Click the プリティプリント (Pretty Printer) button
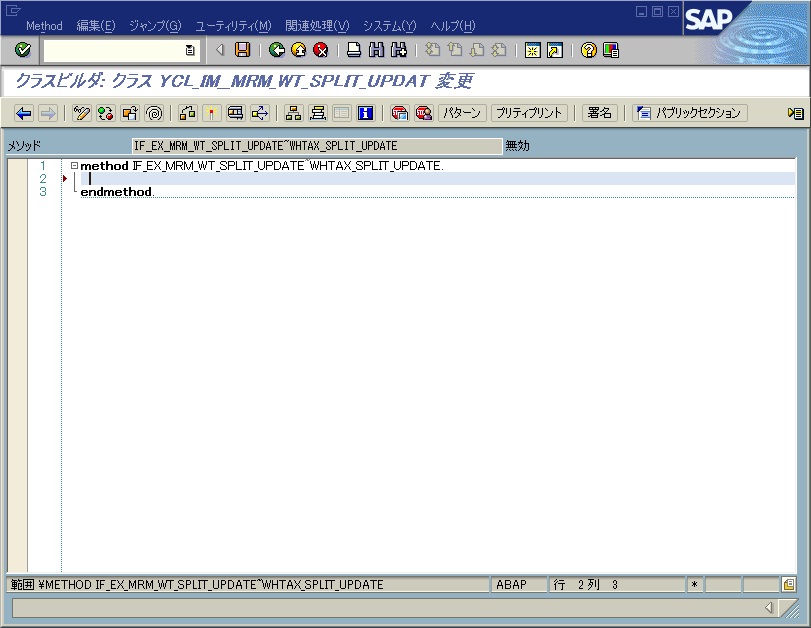The image size is (811, 628). [531, 113]
